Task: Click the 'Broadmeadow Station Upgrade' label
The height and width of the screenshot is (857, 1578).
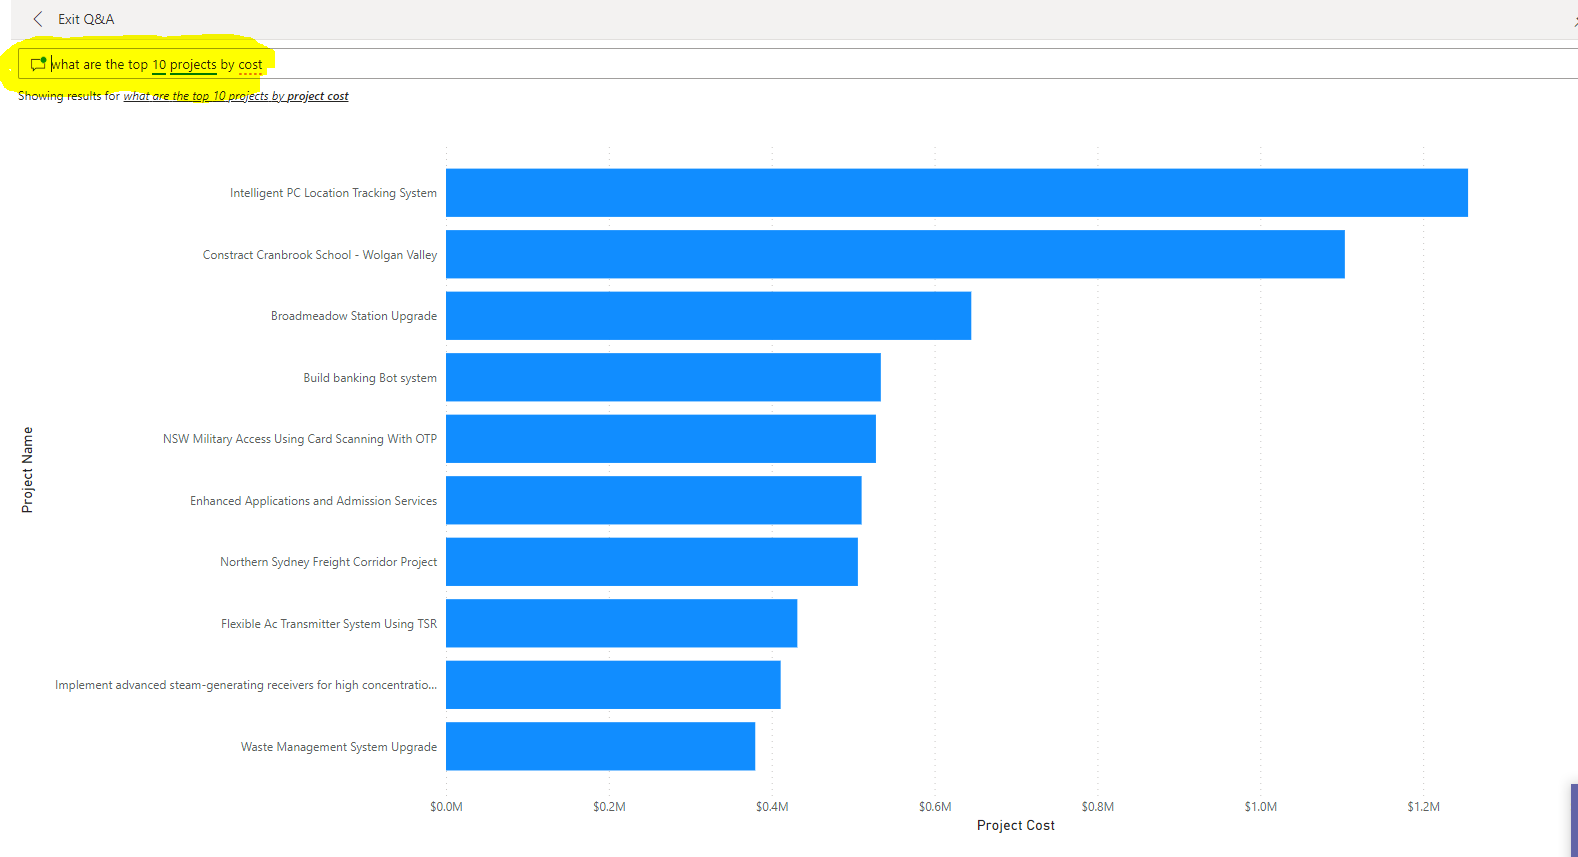Action: 354,316
